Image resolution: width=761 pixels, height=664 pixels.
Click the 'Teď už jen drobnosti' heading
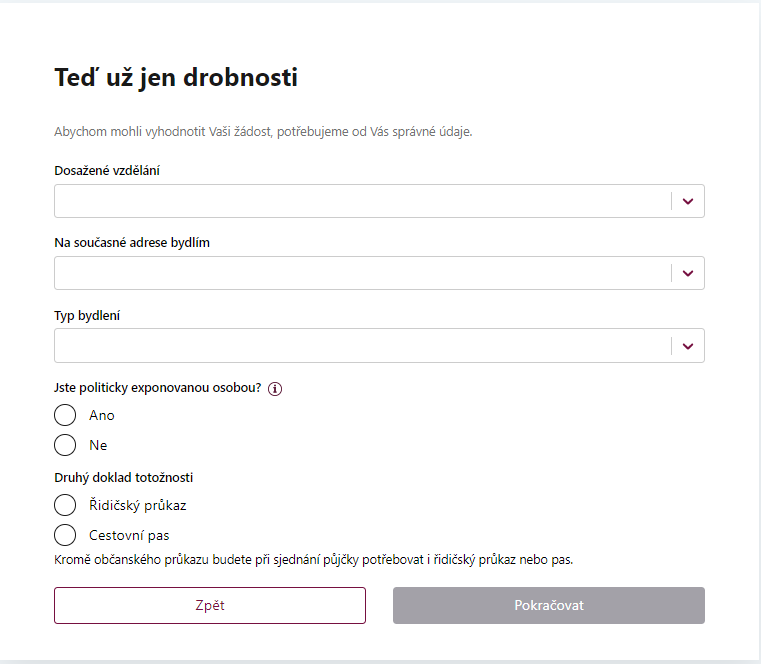point(176,78)
